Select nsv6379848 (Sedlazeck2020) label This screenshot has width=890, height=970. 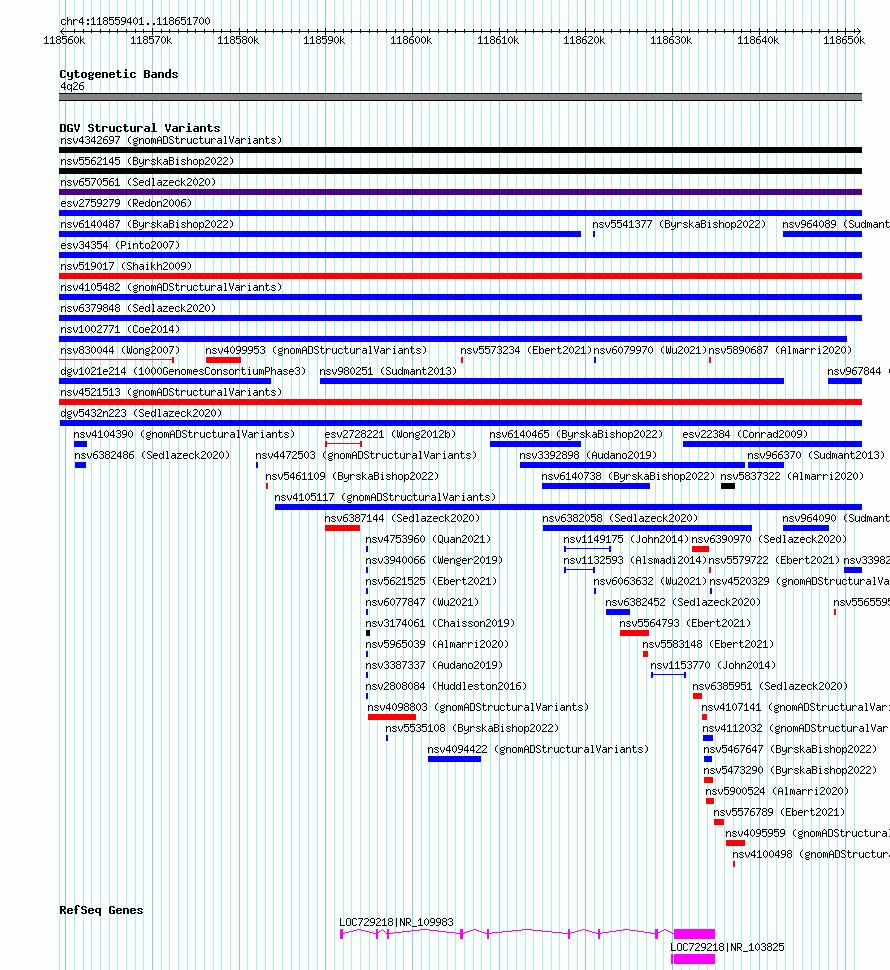[x=138, y=309]
